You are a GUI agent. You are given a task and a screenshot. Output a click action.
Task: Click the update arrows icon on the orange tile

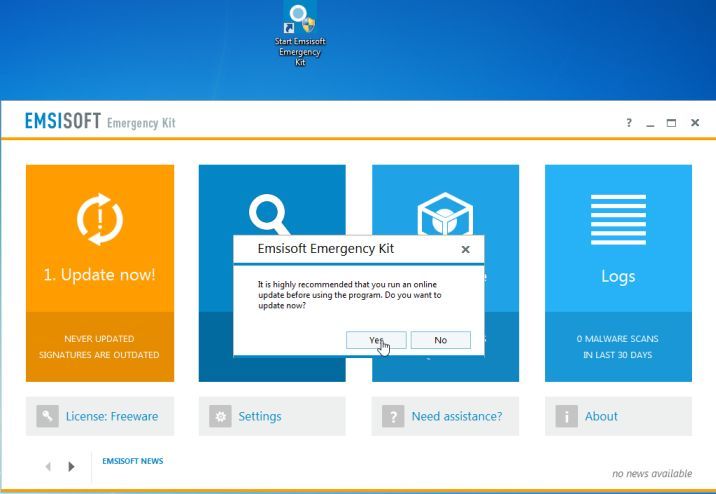coord(100,219)
